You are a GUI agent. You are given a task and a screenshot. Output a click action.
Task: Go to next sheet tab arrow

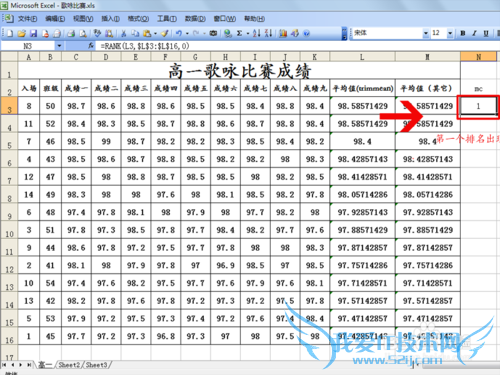tap(21, 365)
